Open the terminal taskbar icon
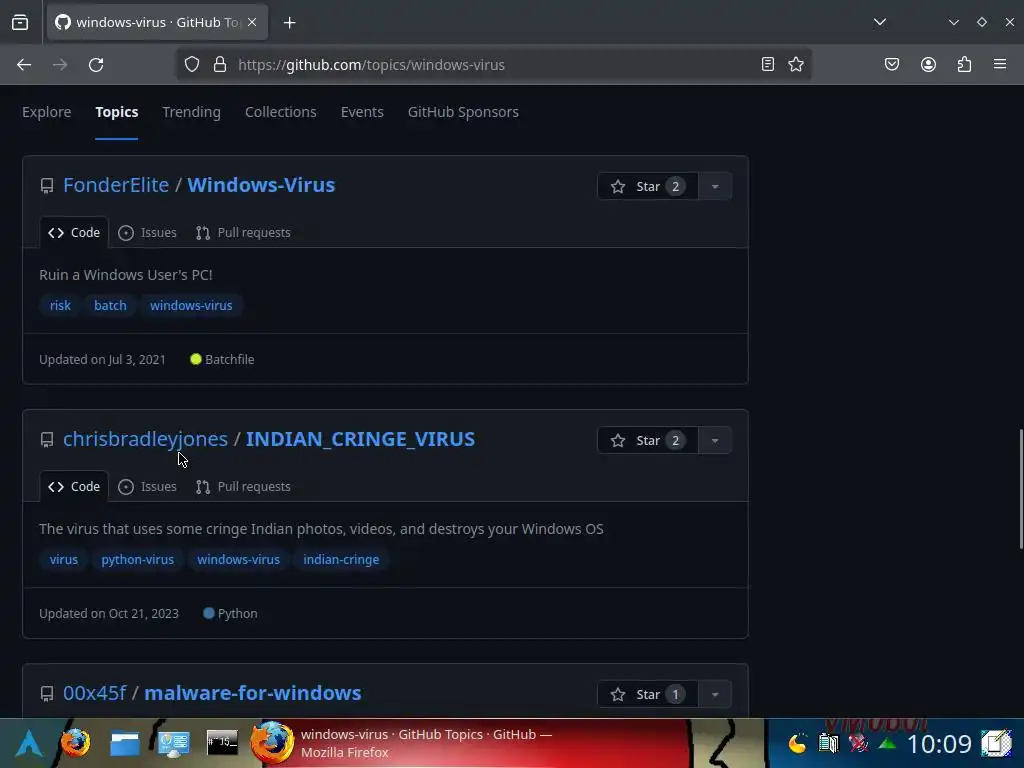The width and height of the screenshot is (1024, 768). (x=222, y=743)
